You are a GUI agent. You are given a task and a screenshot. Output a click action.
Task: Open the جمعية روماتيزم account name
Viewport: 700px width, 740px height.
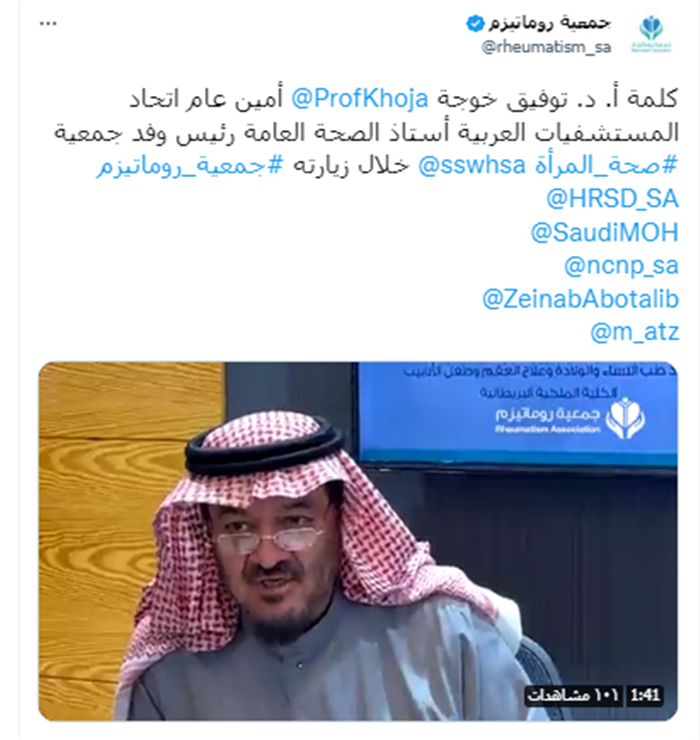point(549,23)
